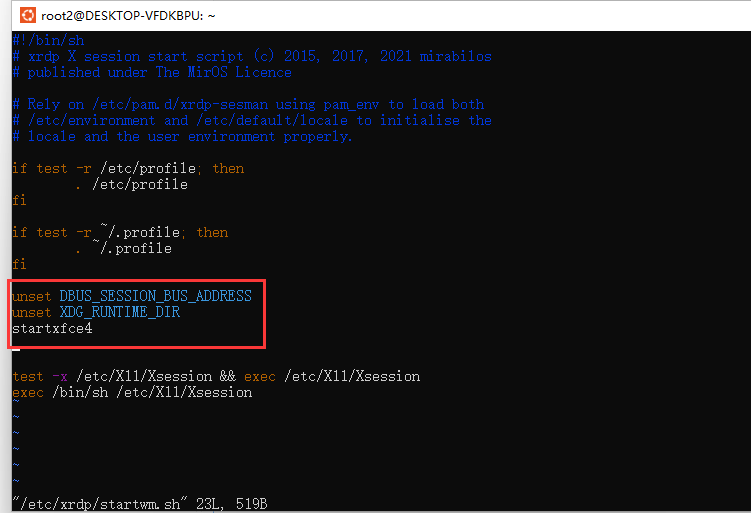Viewport: 751px width, 513px height.
Task: Click the 'startxfce4' command line
Action: pyautogui.click(x=52, y=329)
